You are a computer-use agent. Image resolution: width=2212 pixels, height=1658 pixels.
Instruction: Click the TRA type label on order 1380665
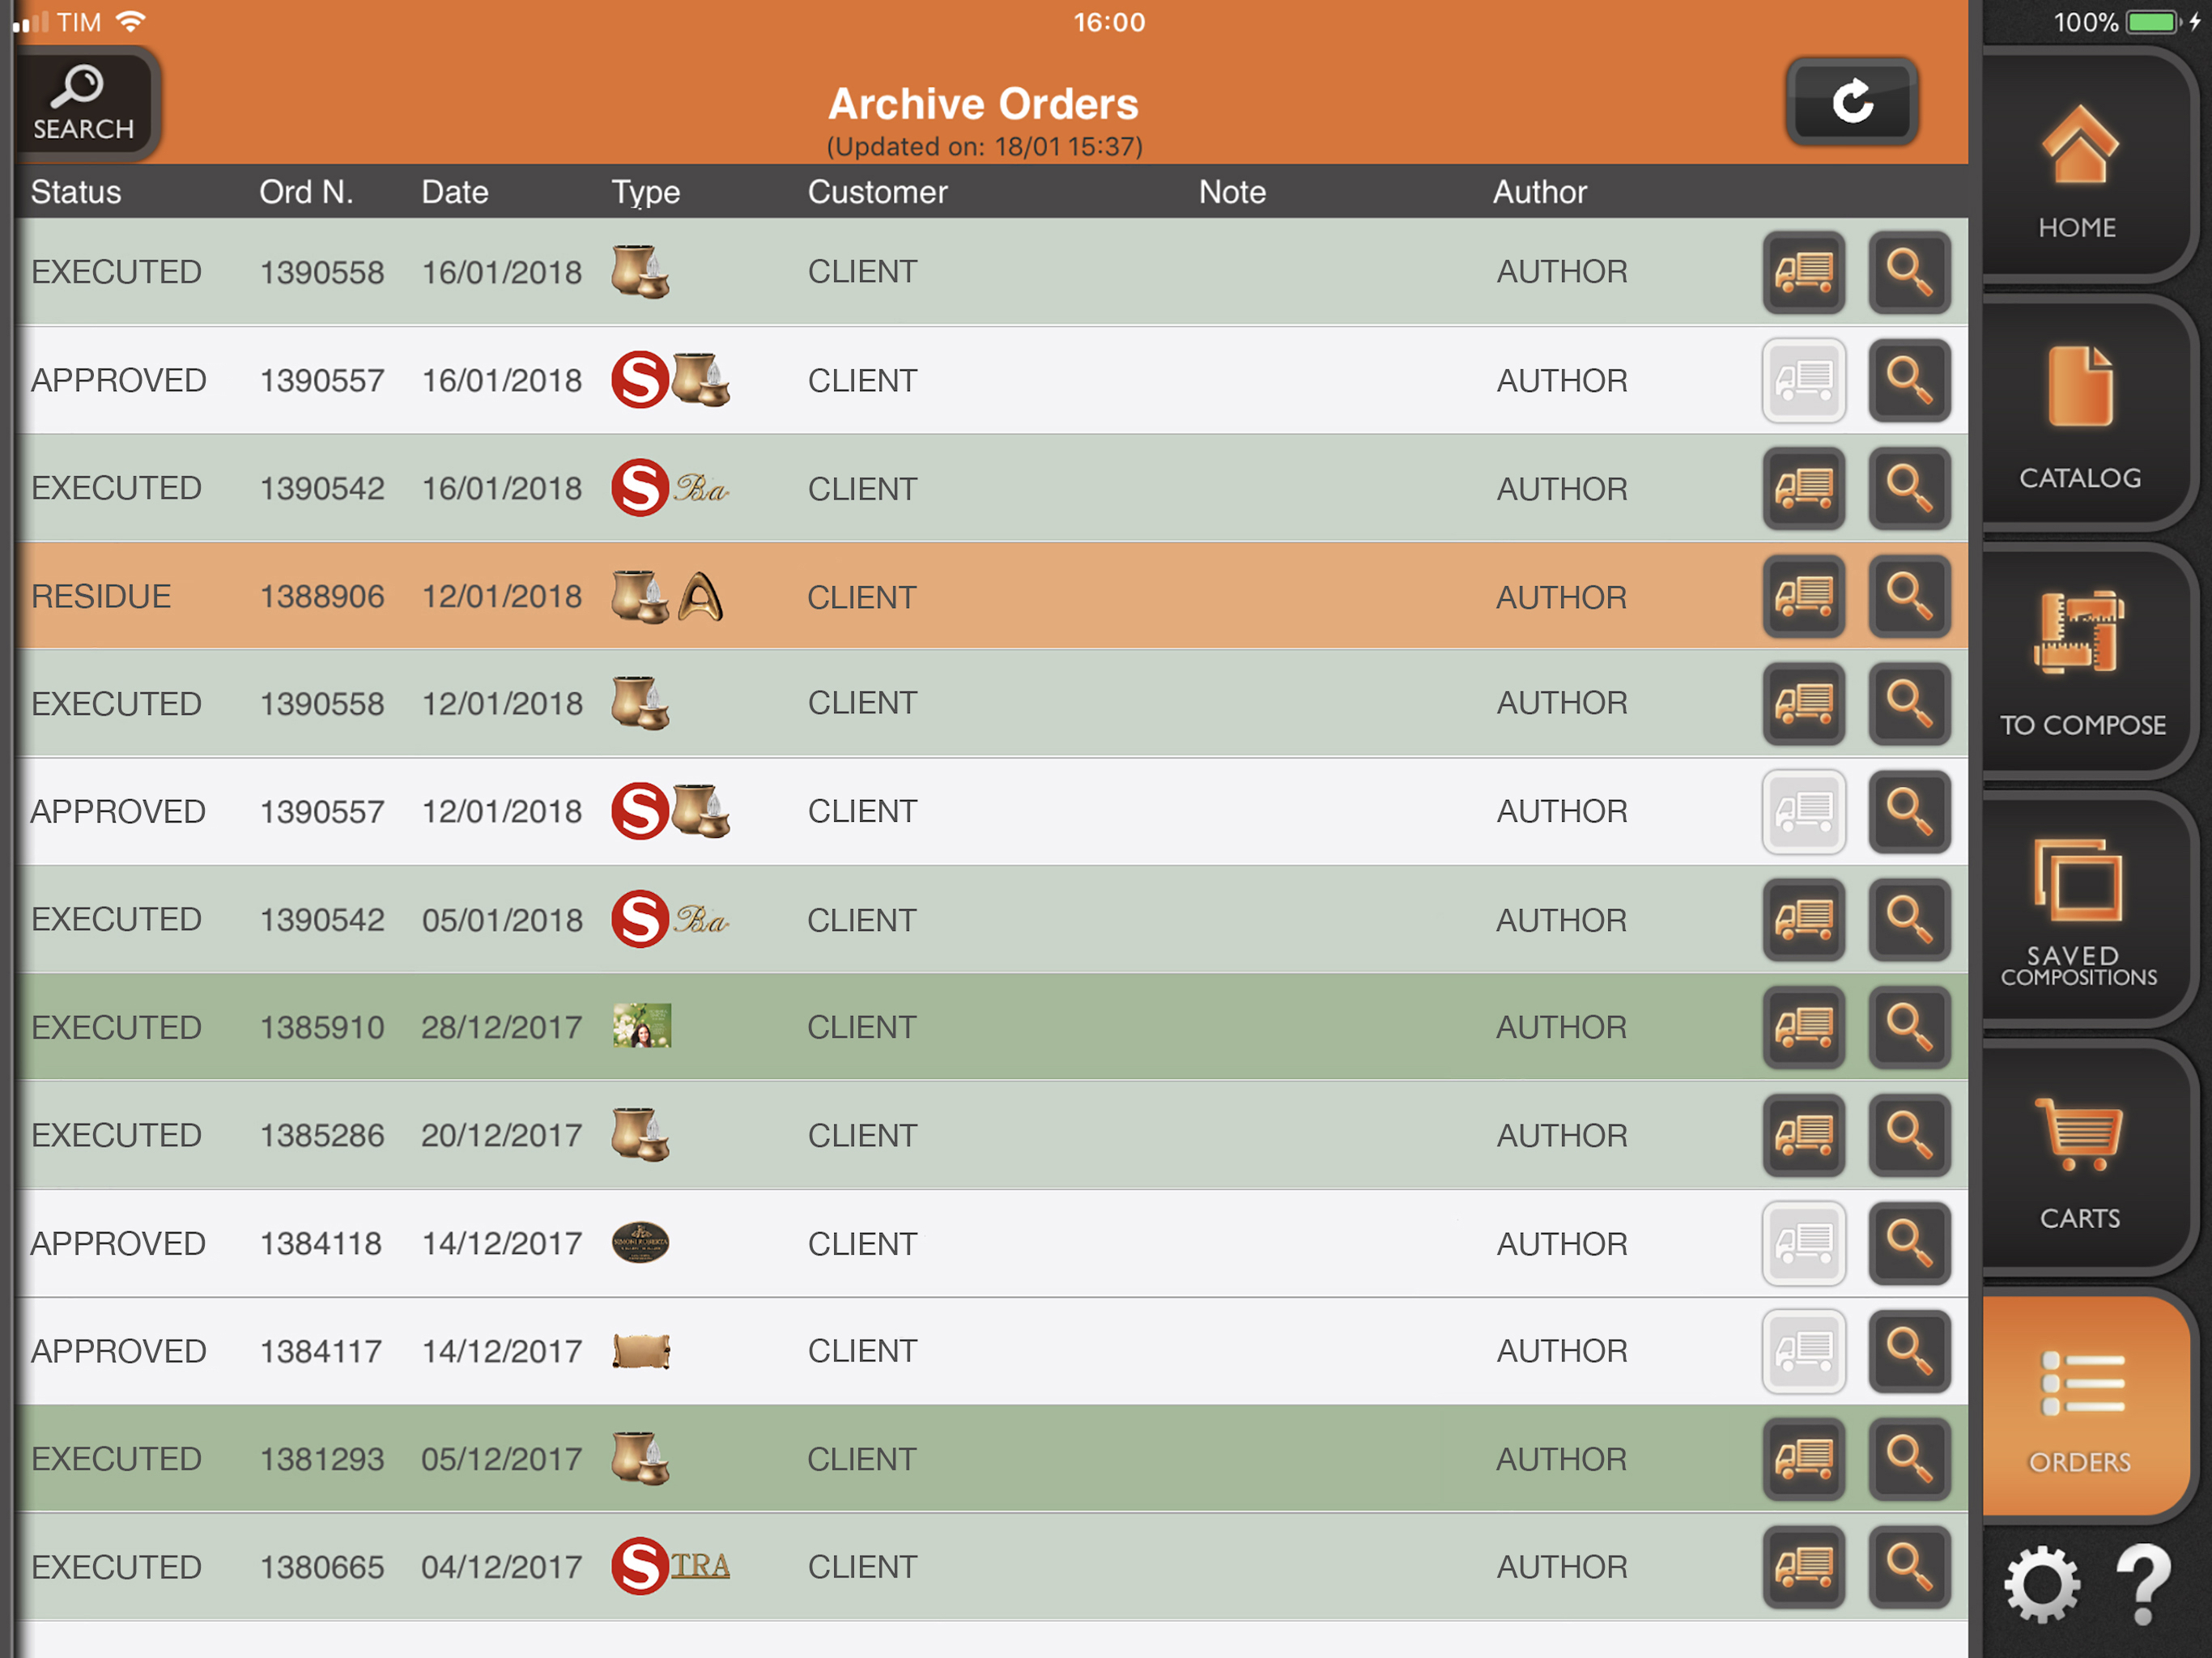700,1566
